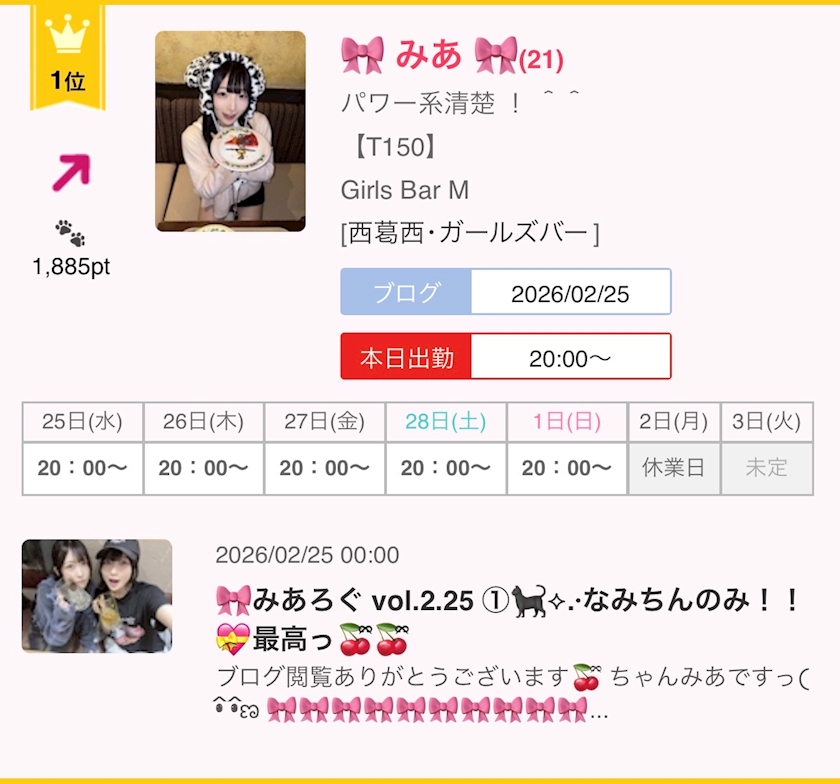Click the 西葛西・ガールズバー category link
Screen dimensions: 840x784
click(x=470, y=234)
